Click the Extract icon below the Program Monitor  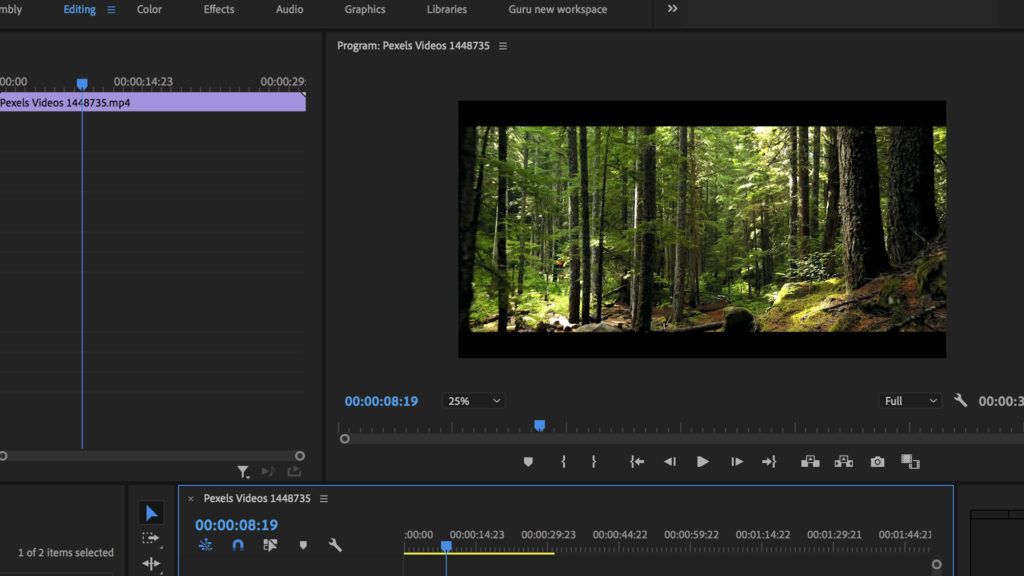point(843,461)
